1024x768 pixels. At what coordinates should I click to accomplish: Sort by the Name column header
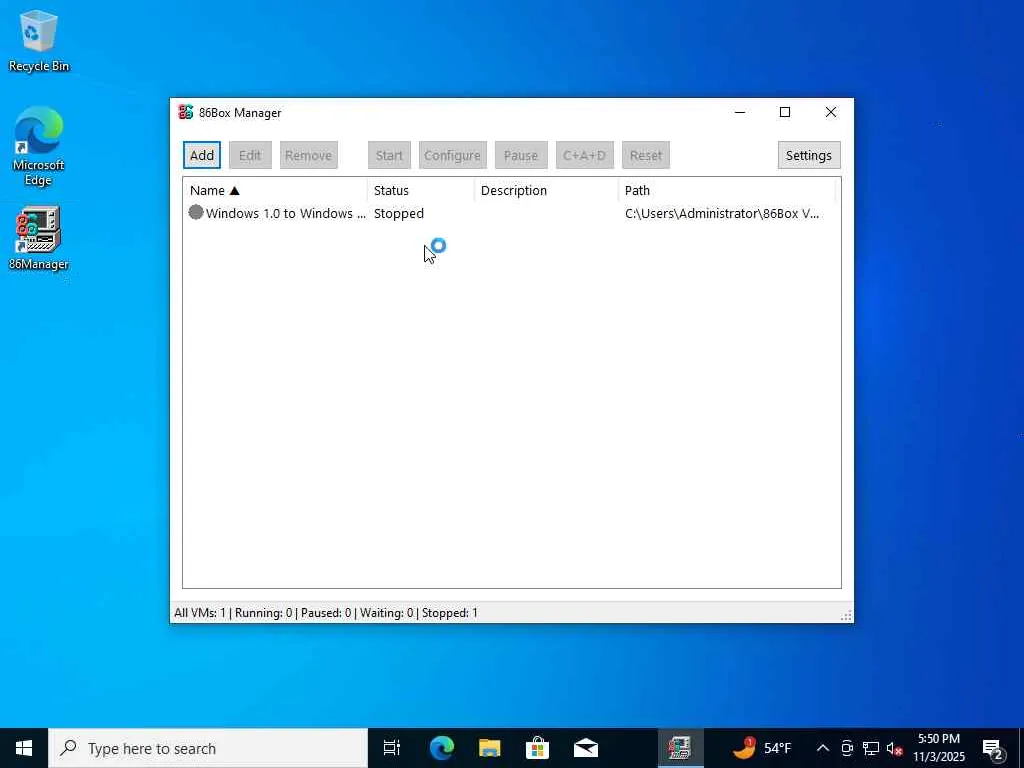coord(275,191)
